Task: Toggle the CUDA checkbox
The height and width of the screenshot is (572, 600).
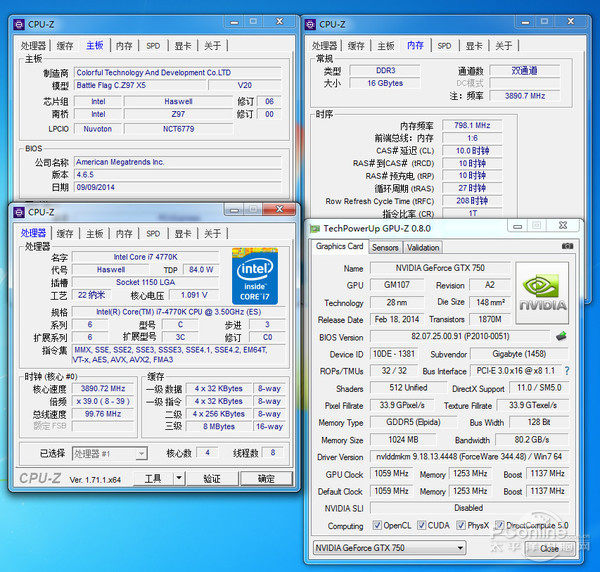Action: coord(422,525)
